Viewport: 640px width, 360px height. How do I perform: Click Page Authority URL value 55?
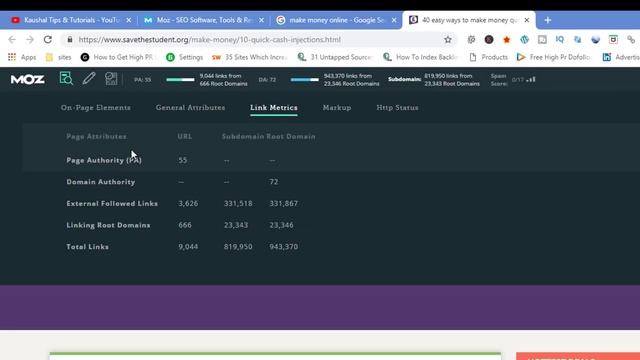coord(183,160)
